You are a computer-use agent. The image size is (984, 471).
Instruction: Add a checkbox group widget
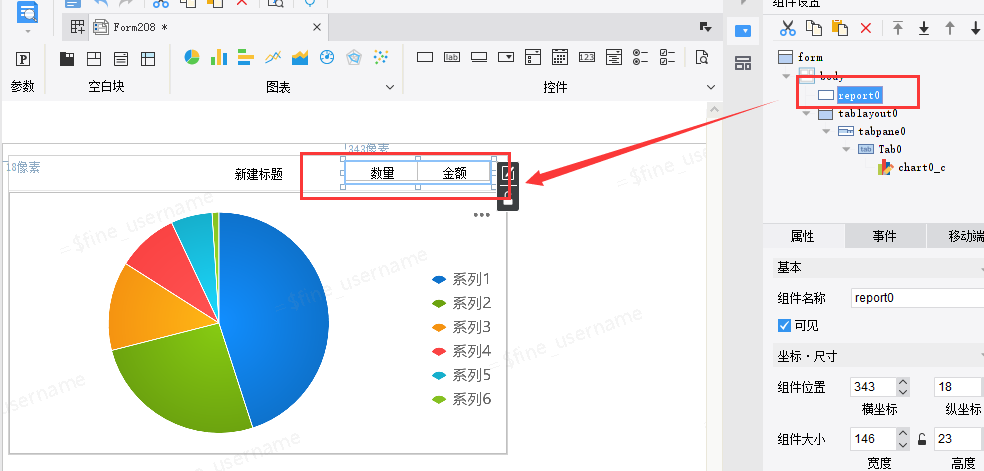tap(668, 57)
